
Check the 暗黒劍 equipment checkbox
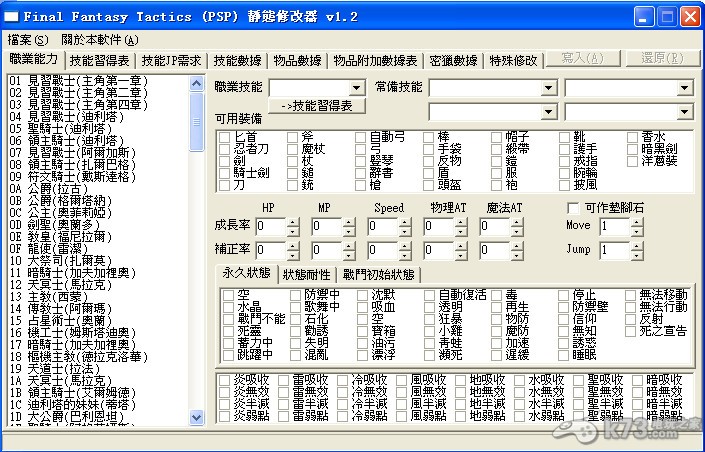click(x=633, y=149)
